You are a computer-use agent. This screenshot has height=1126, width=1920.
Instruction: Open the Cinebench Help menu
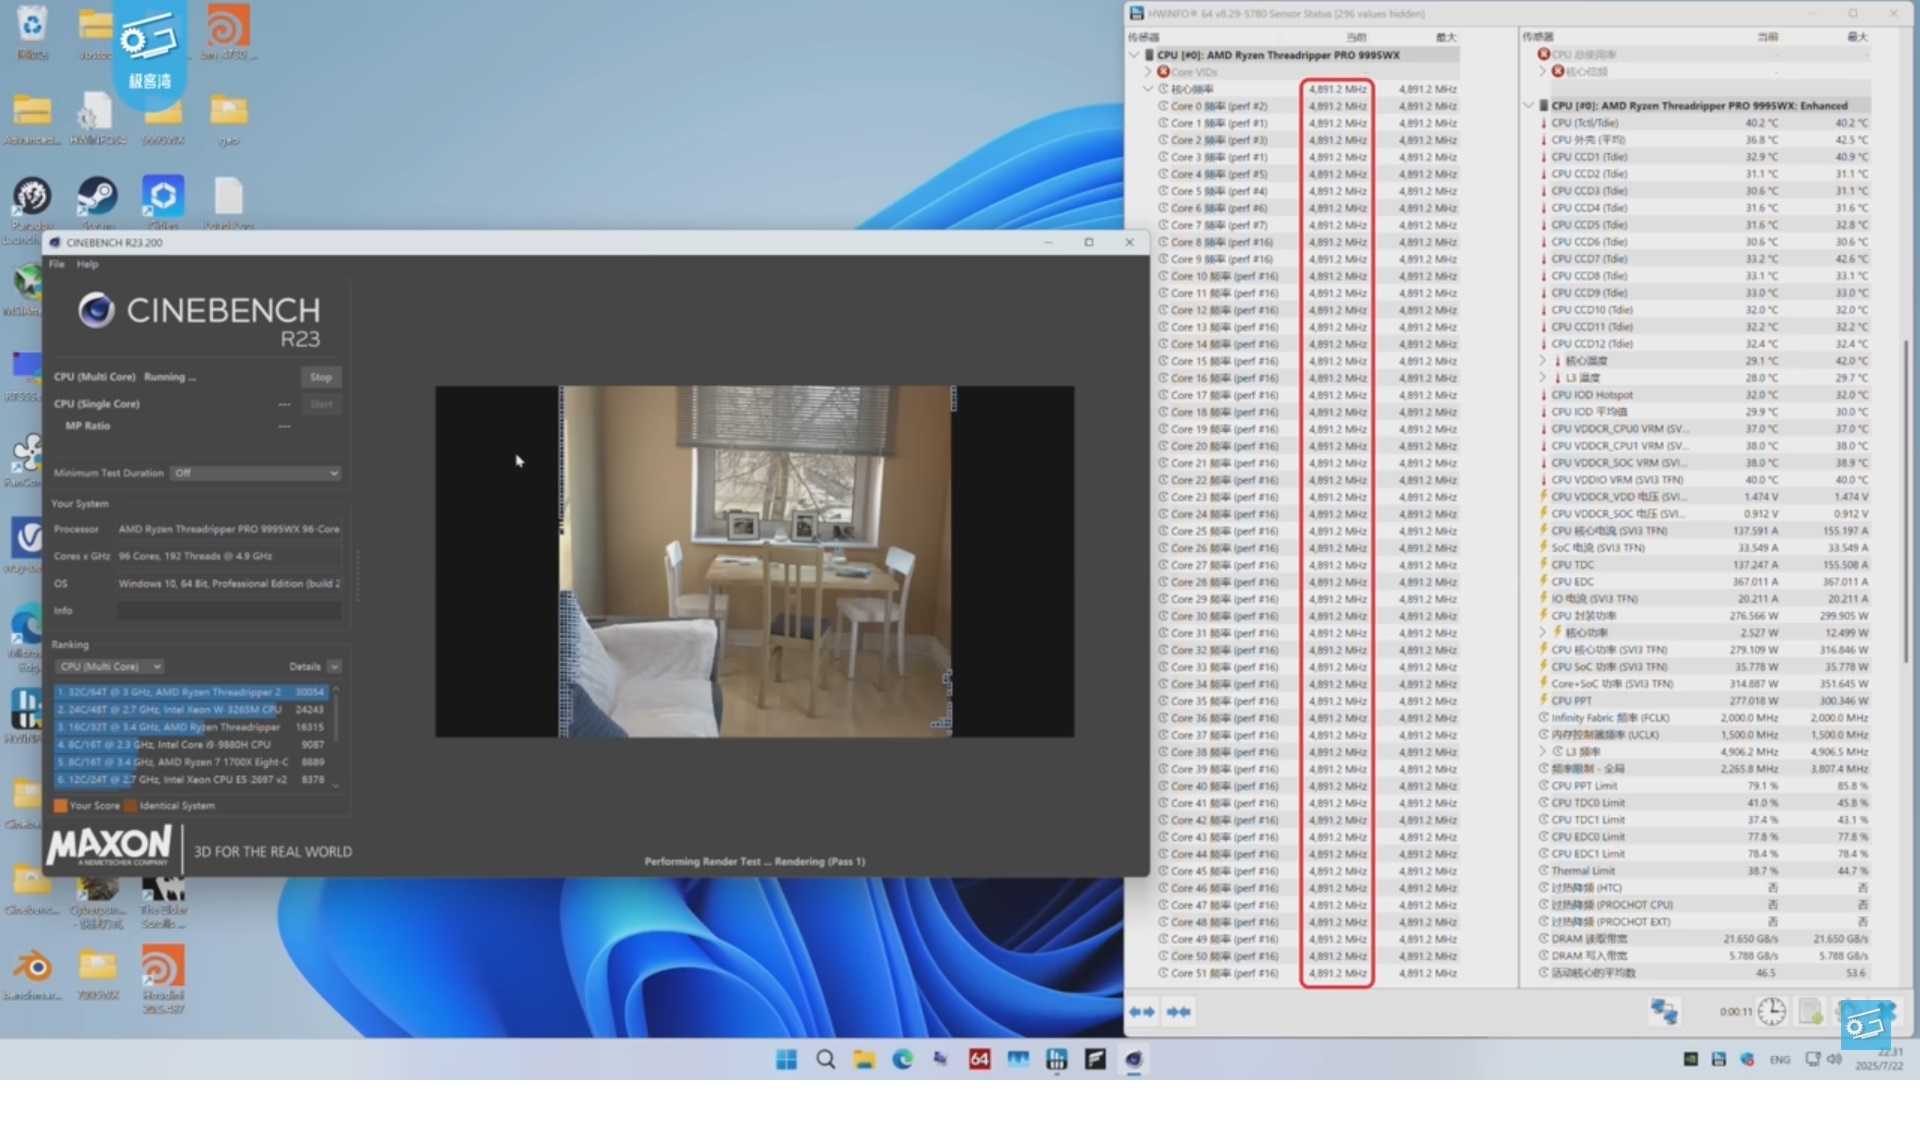point(88,264)
